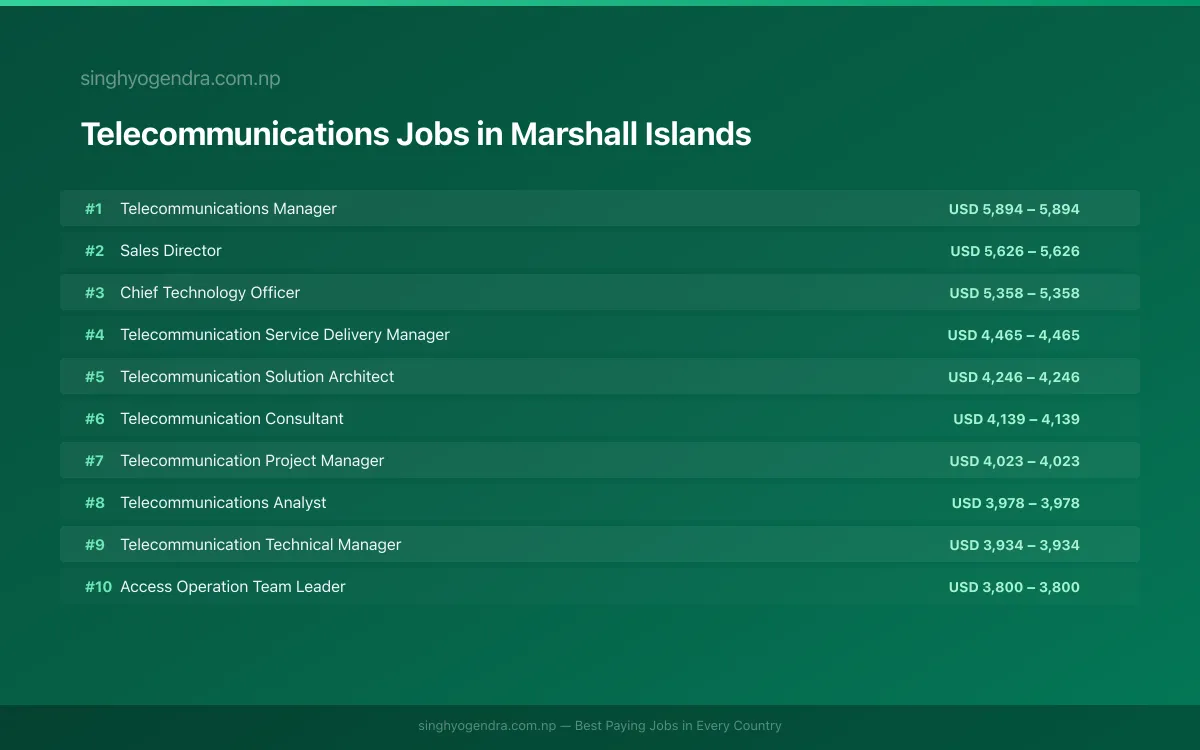Click the #6 rank number
Image resolution: width=1200 pixels, height=750 pixels.
coord(94,419)
